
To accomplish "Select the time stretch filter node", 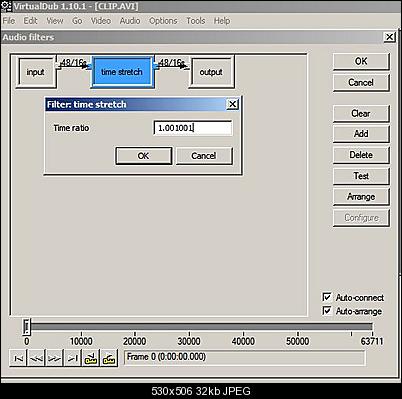I will point(122,72).
